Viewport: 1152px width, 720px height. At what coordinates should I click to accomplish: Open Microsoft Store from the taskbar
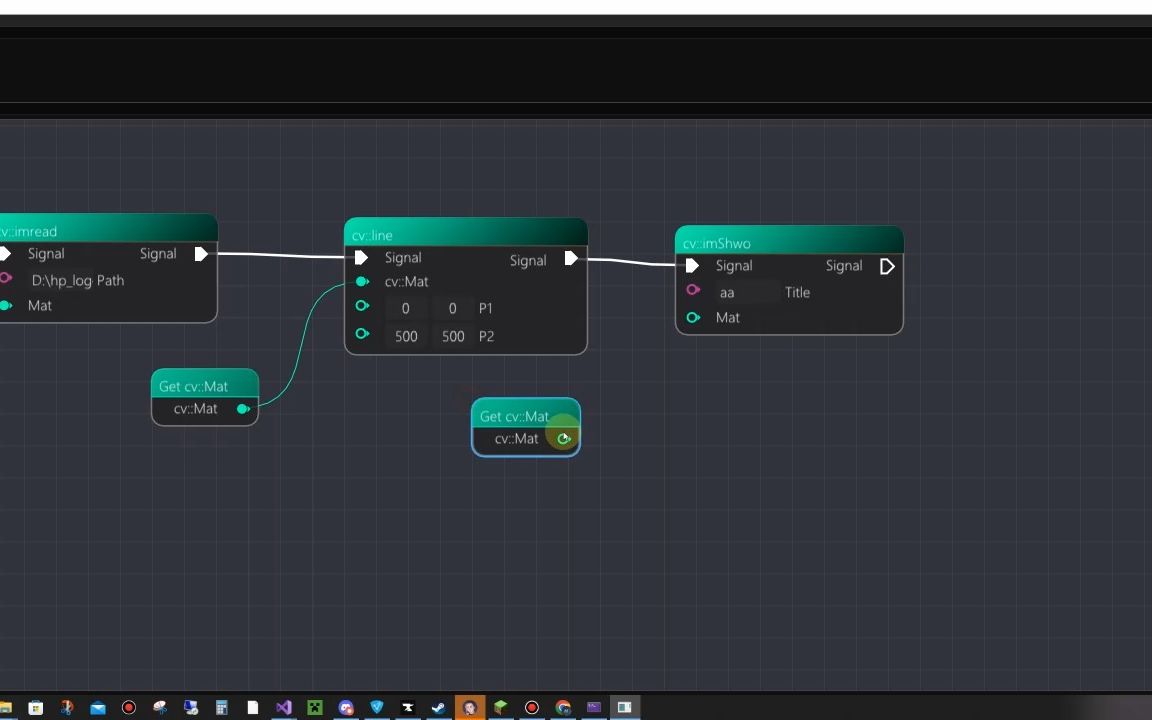tap(35, 708)
